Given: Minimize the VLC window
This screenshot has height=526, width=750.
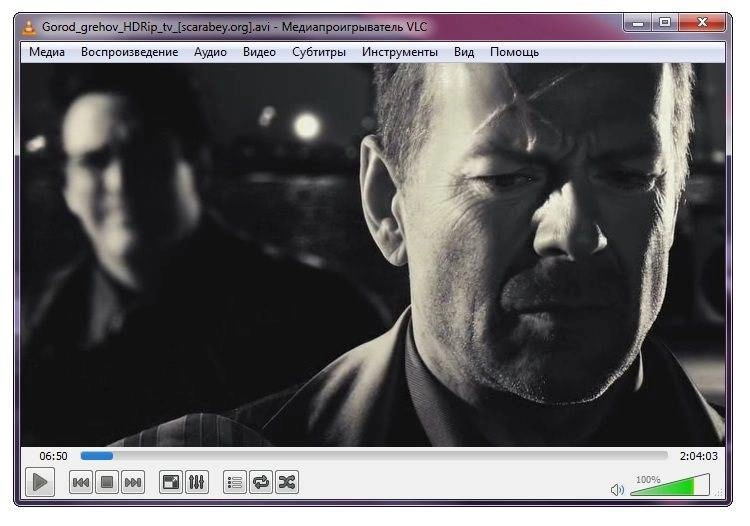Looking at the screenshot, I should 638,22.
